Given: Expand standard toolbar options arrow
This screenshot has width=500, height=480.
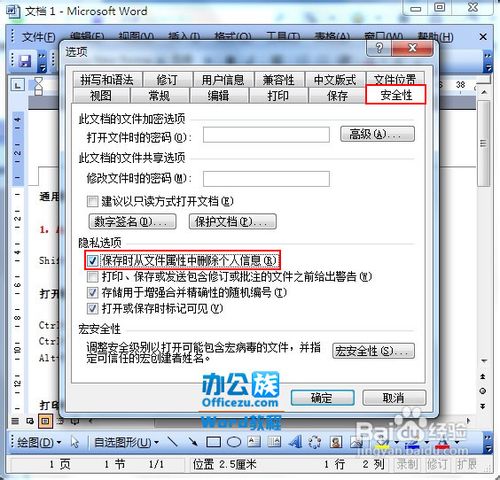Looking at the screenshot, I should click(x=42, y=62).
